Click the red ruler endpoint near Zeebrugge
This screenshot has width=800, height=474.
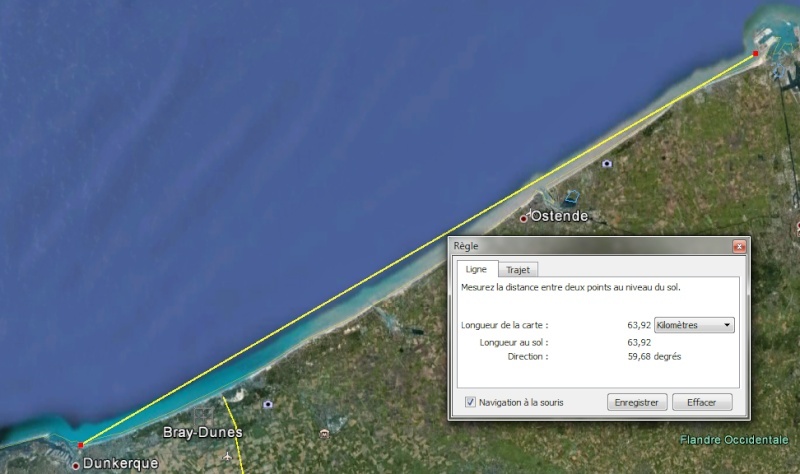756,53
